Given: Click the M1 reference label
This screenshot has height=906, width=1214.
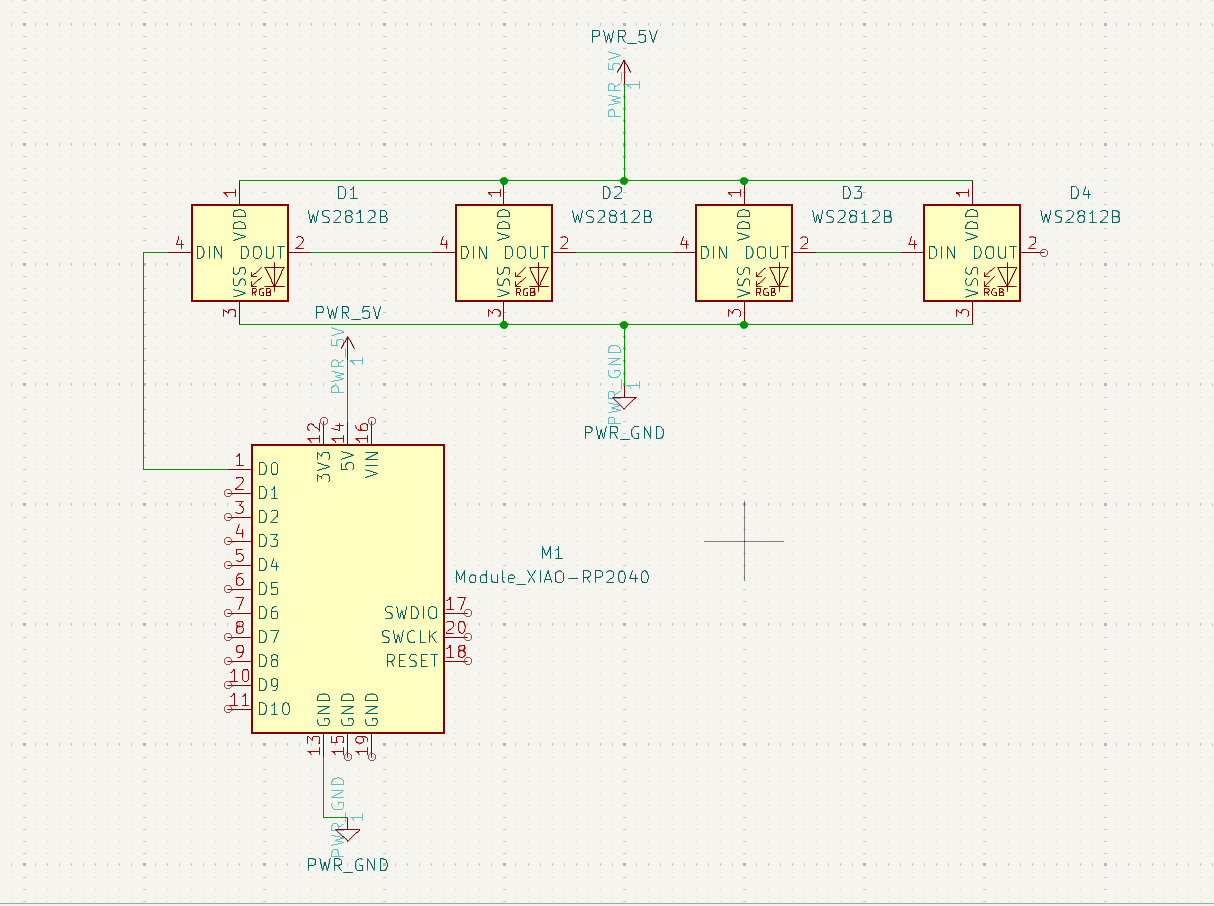Looking at the screenshot, I should tap(553, 553).
